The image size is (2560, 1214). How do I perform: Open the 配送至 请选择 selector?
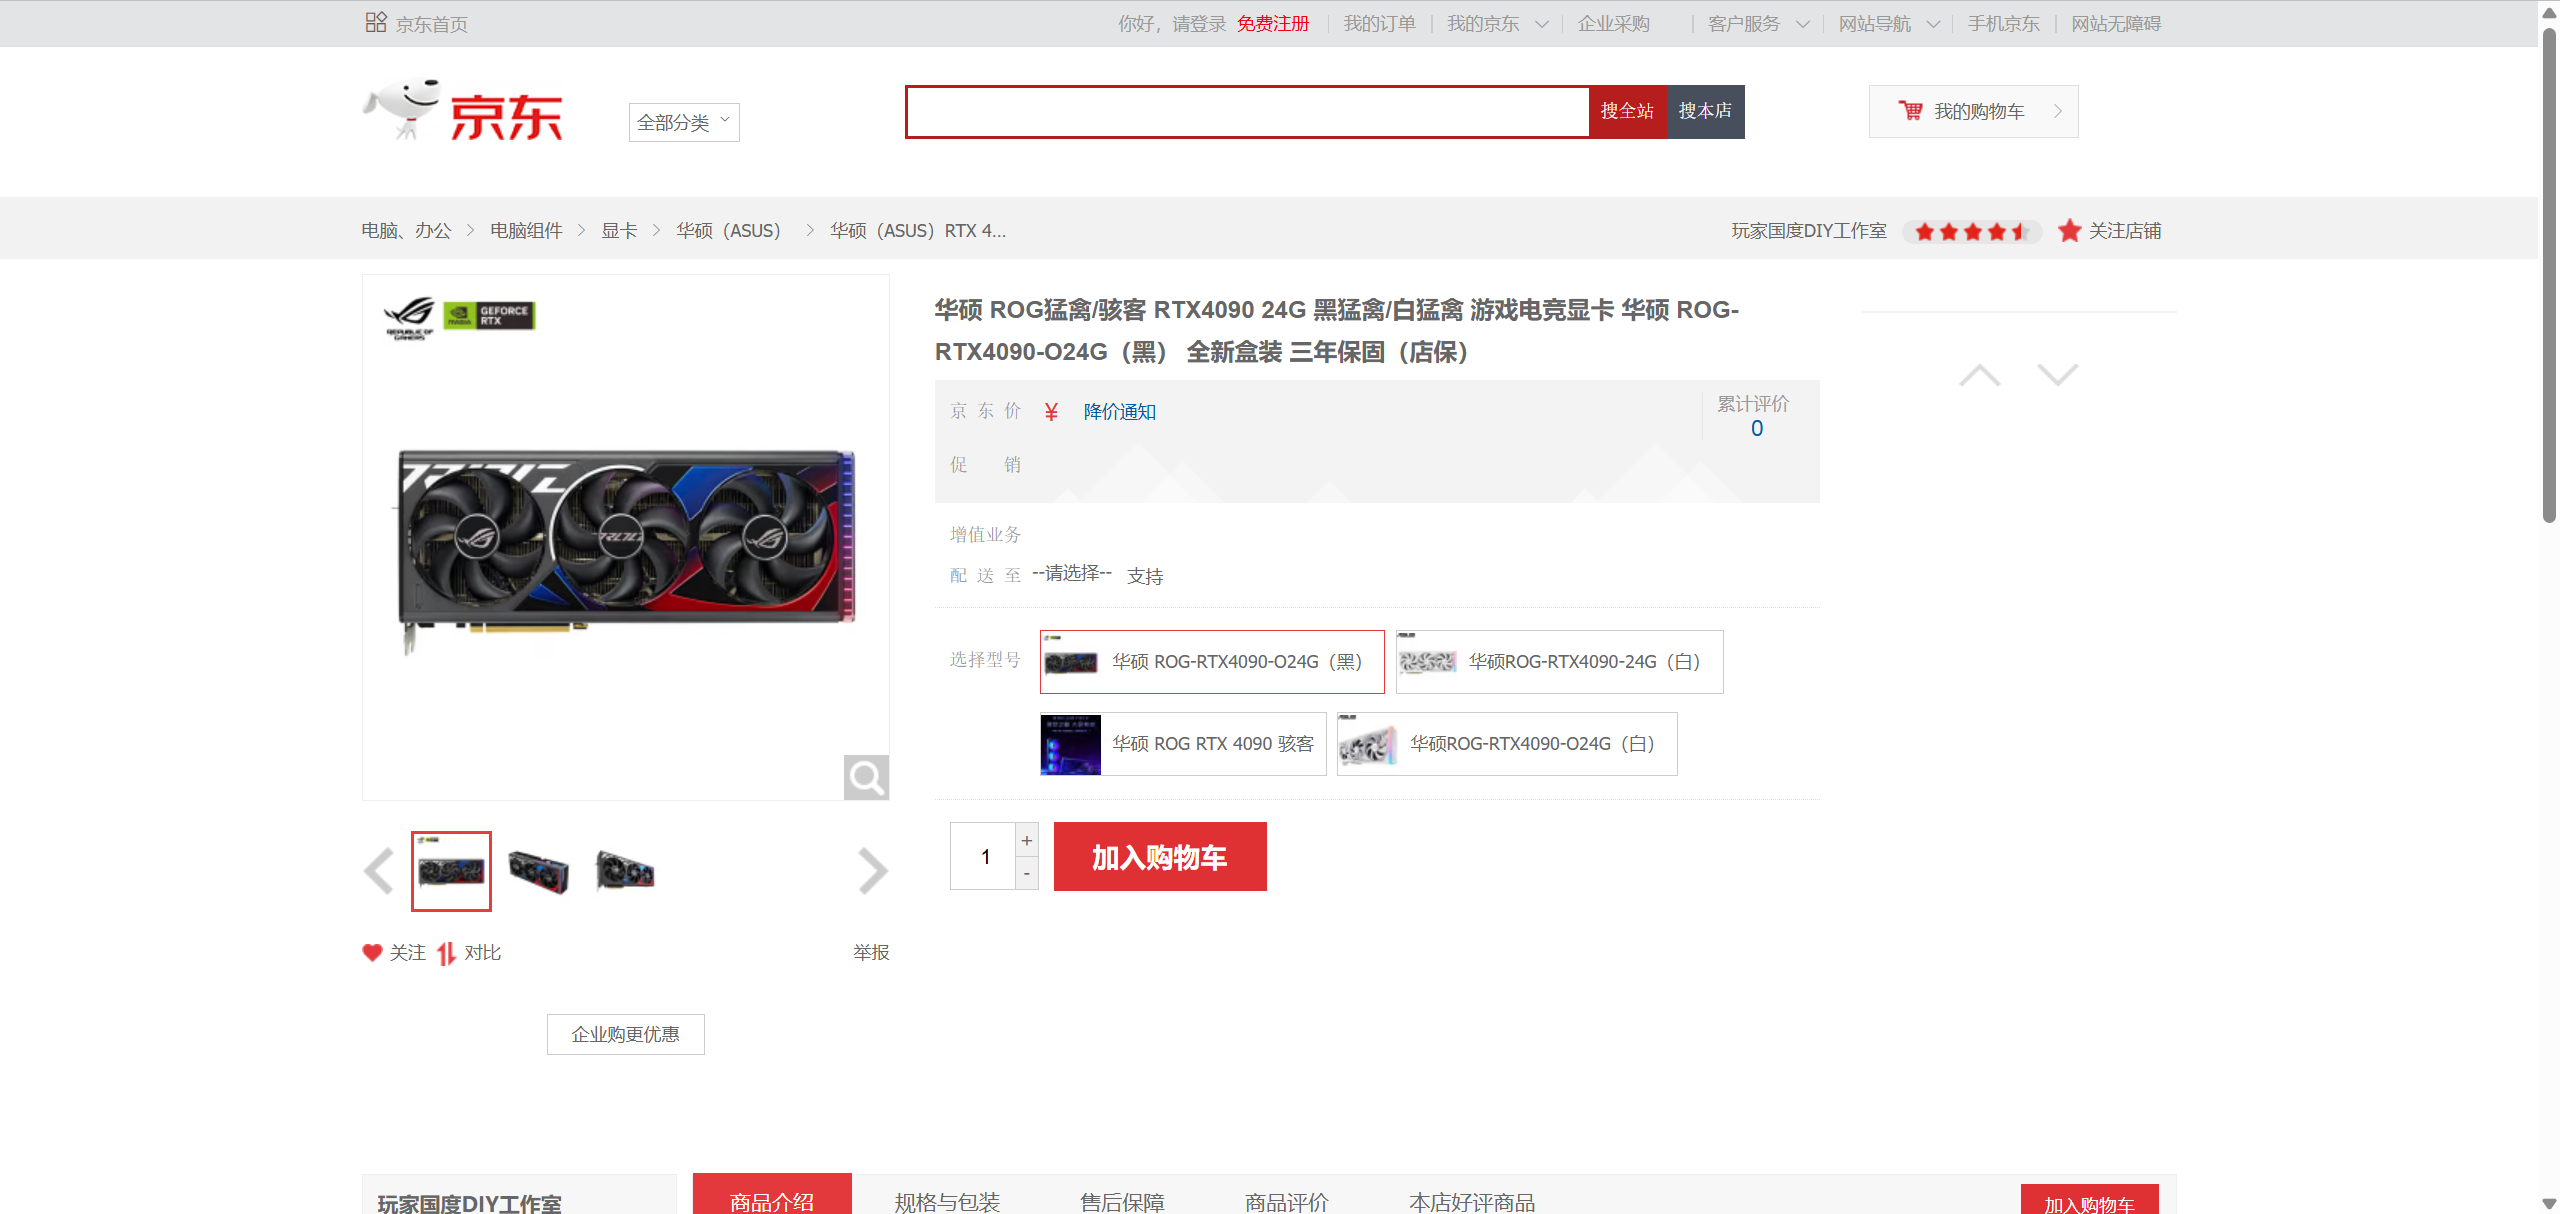(1072, 573)
